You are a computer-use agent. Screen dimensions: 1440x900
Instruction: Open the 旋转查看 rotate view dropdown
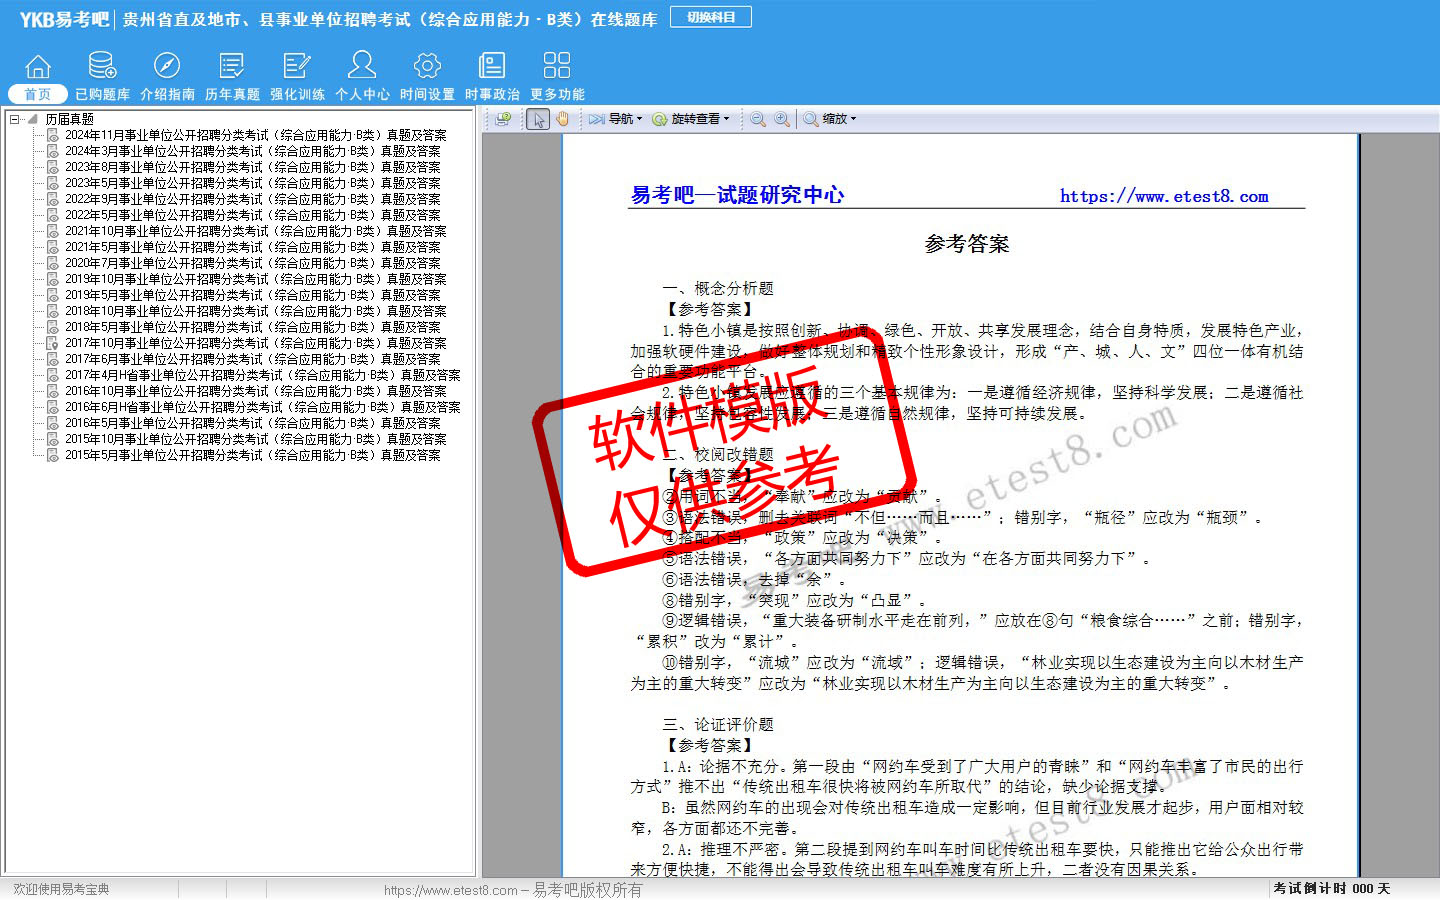(x=691, y=119)
